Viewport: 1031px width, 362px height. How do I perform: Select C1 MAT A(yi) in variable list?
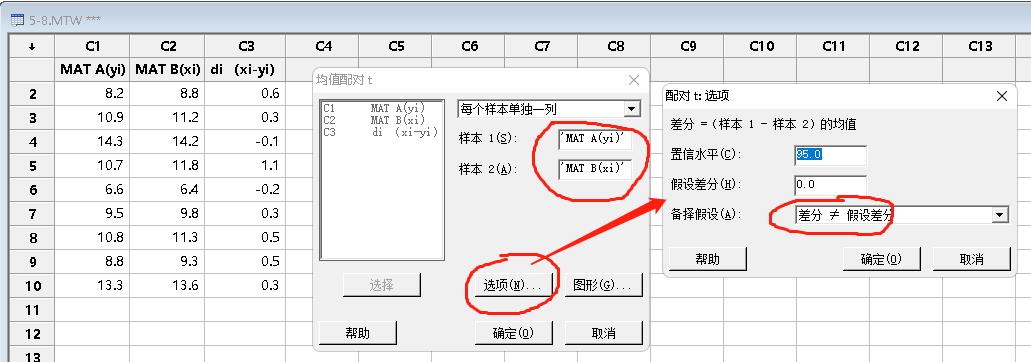pos(374,107)
